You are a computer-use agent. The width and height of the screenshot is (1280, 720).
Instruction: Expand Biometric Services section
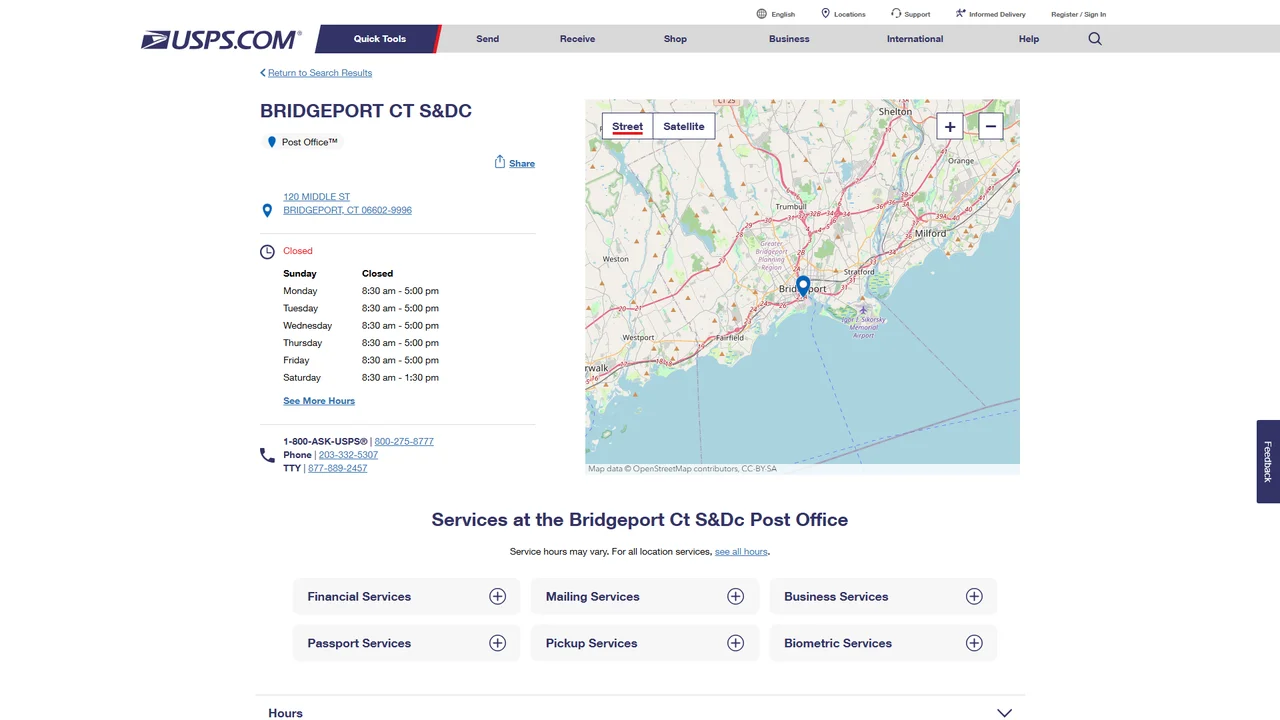click(883, 643)
